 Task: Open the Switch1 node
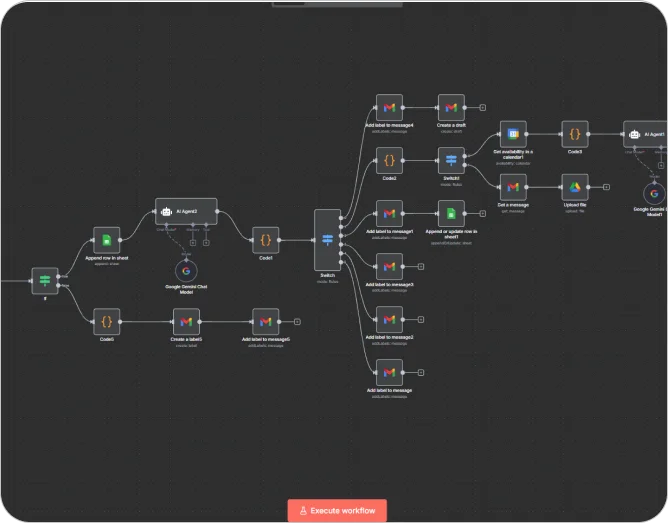click(x=451, y=161)
